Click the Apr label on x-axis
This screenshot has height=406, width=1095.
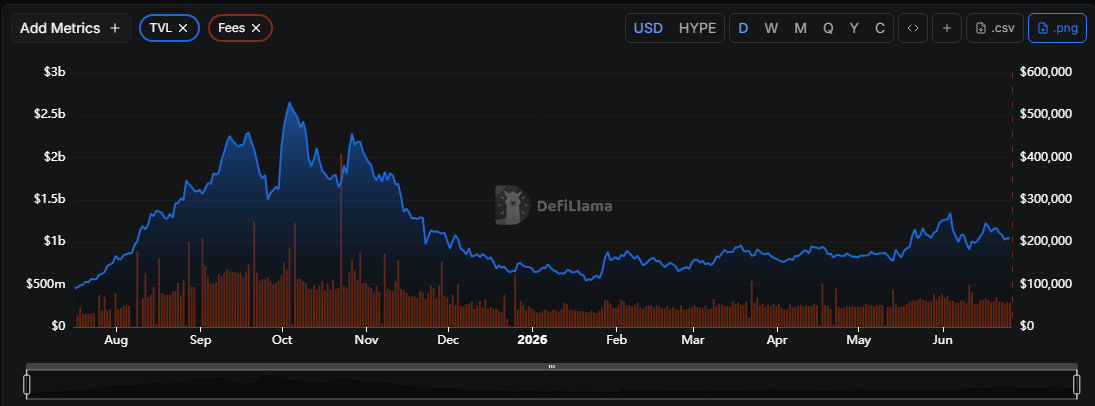777,340
